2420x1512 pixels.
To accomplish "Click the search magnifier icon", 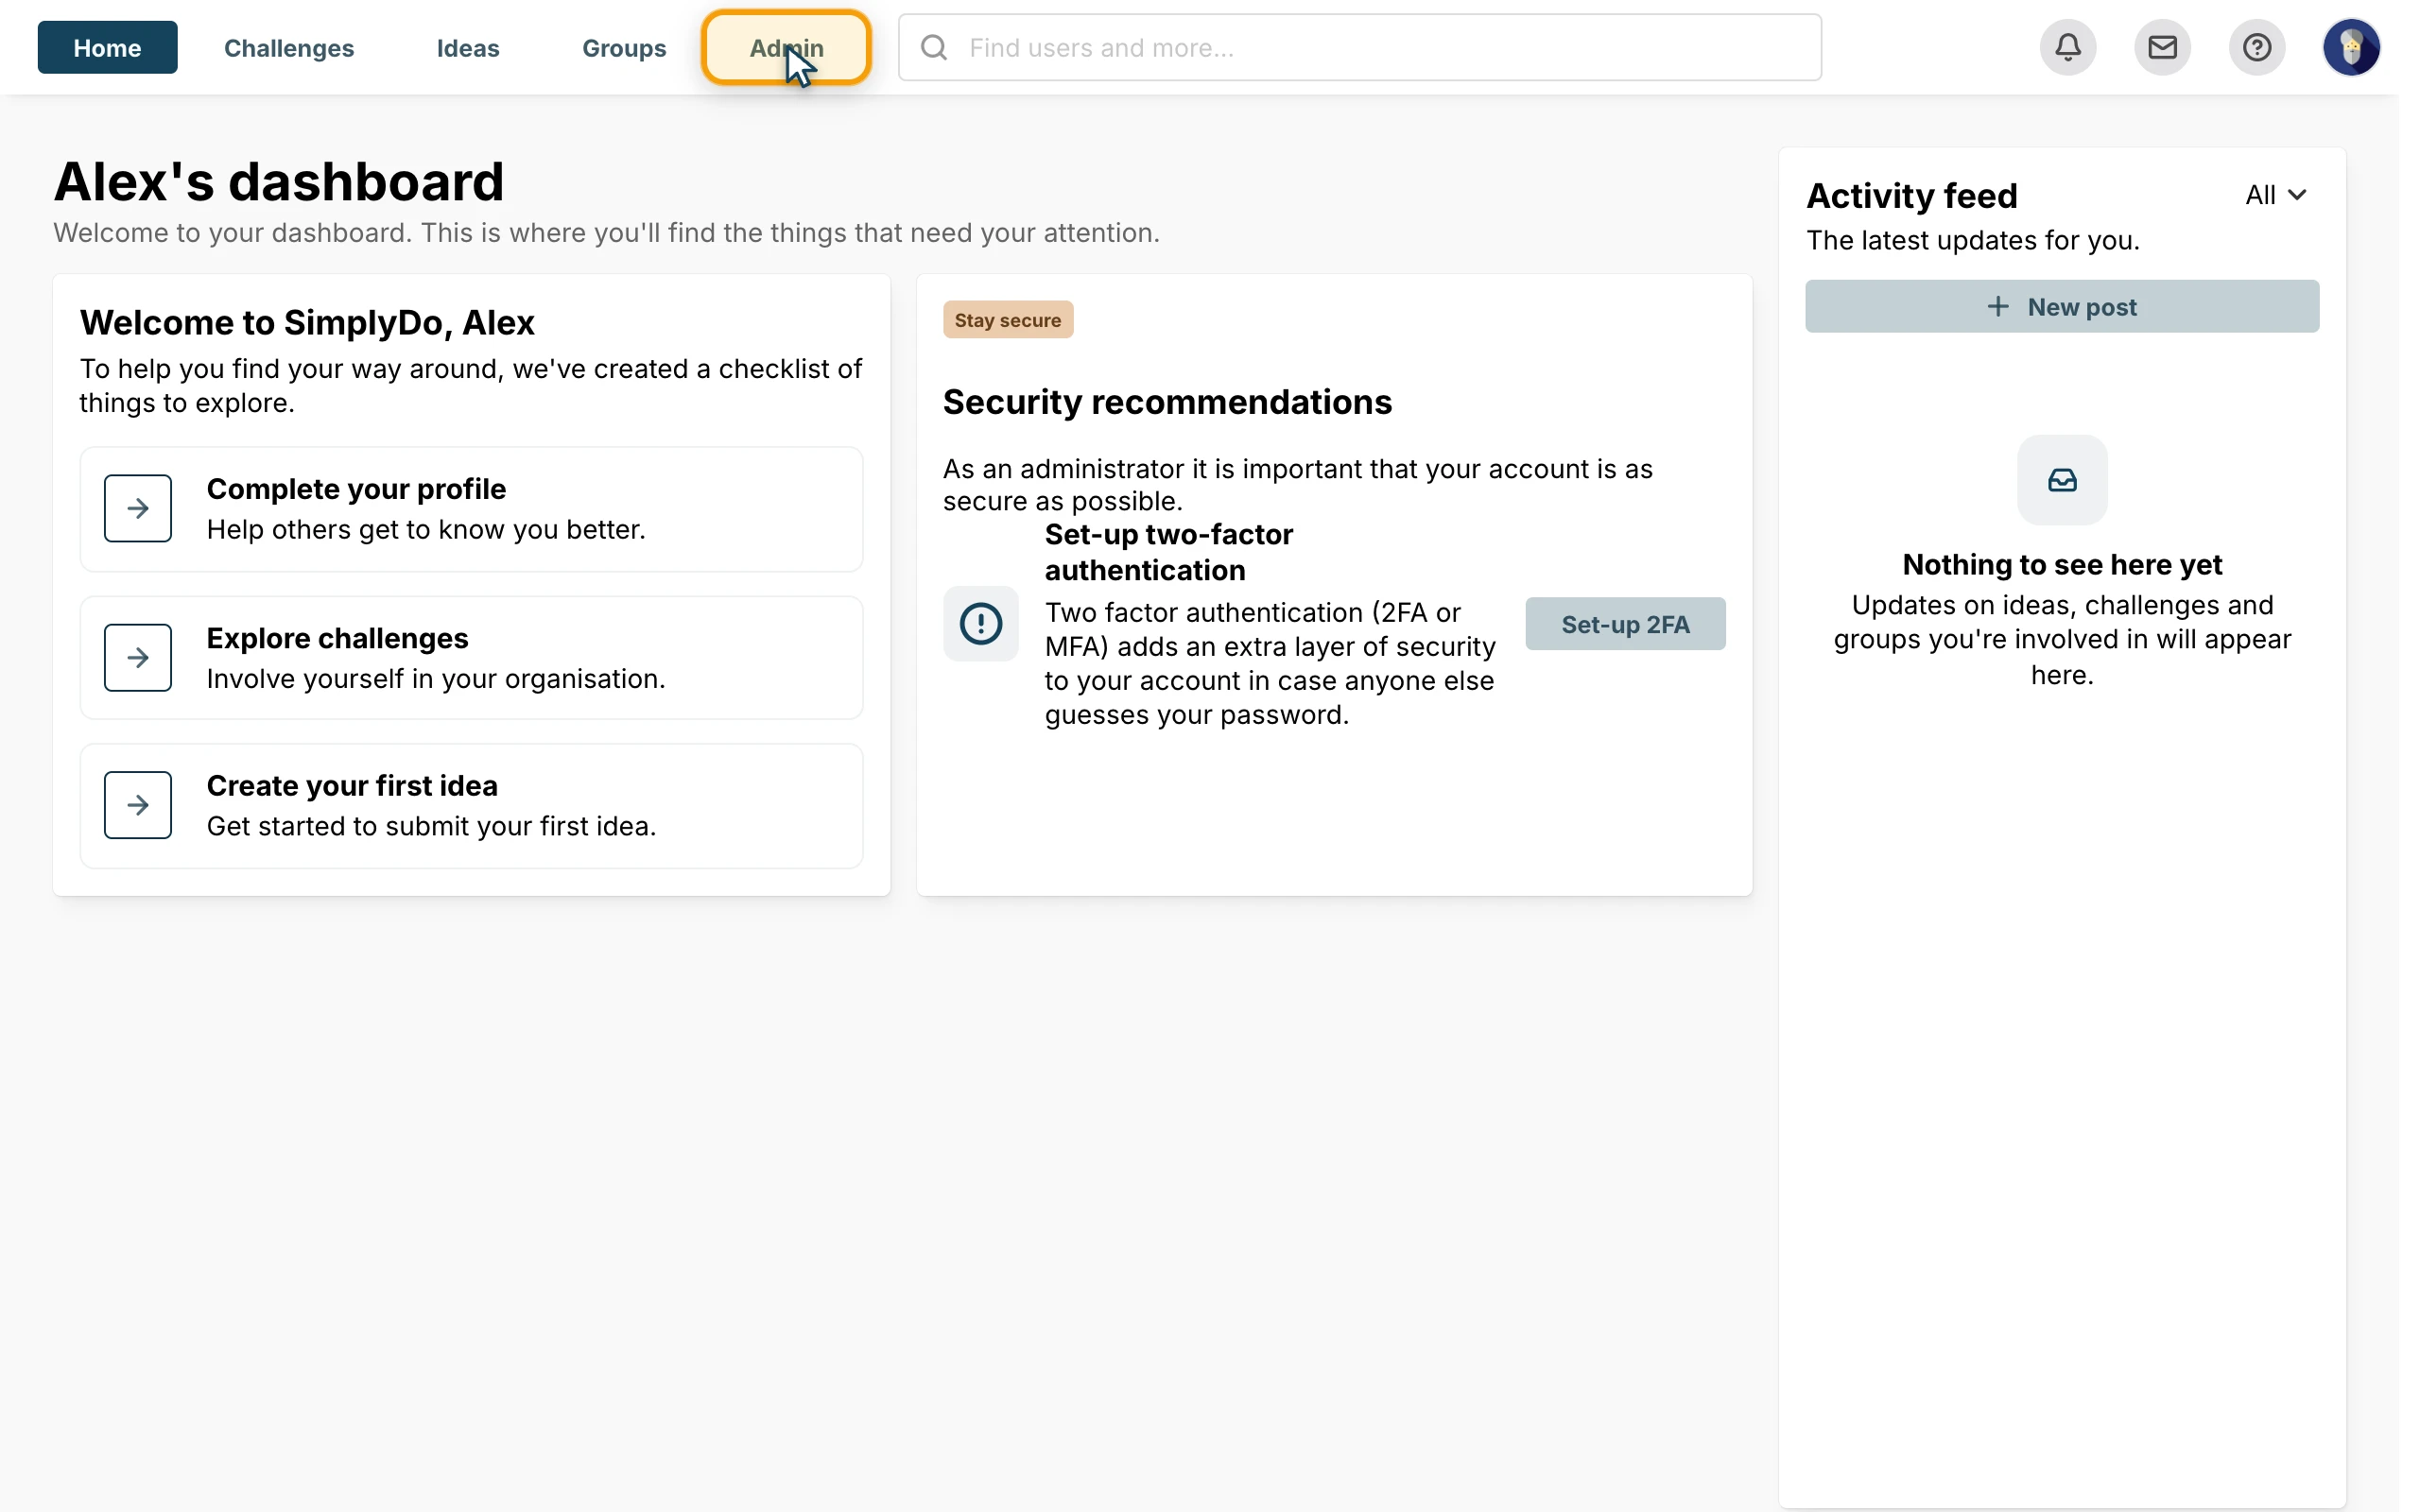I will coord(934,47).
